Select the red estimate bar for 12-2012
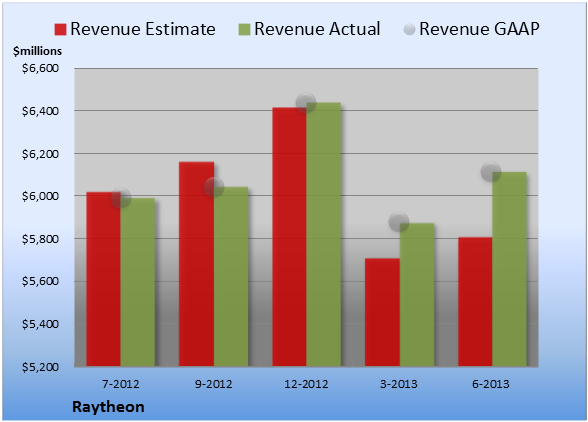The image size is (588, 422). point(290,237)
